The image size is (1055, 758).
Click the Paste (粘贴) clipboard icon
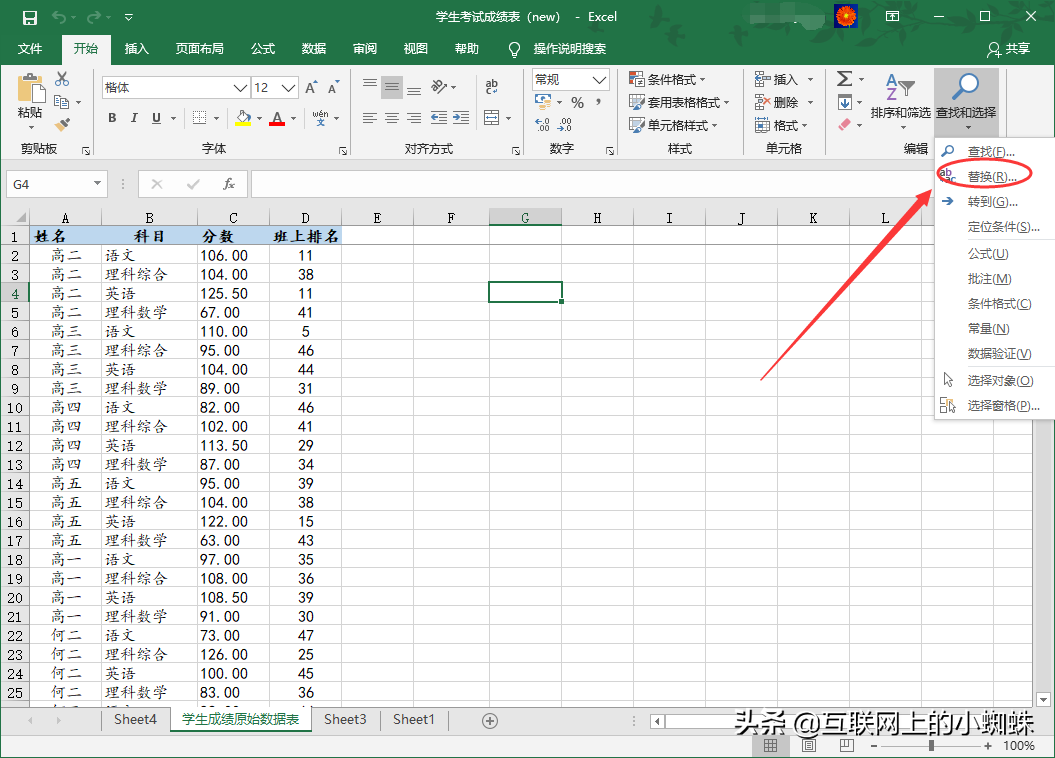(x=30, y=87)
